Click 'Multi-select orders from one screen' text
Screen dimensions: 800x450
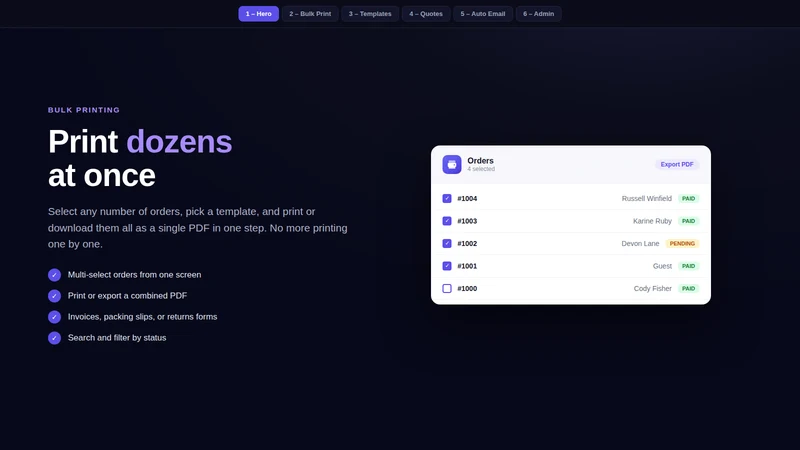(x=135, y=274)
